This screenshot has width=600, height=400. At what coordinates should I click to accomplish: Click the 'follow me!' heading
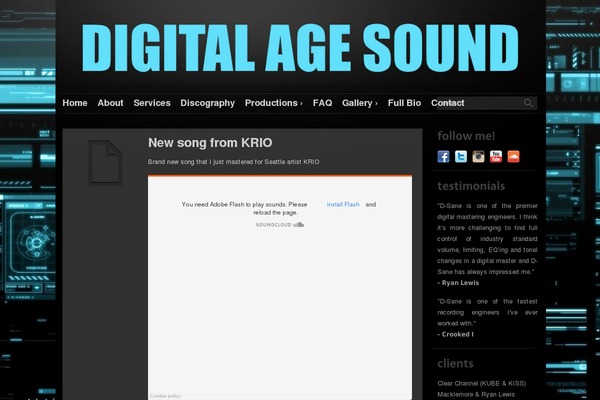point(466,136)
